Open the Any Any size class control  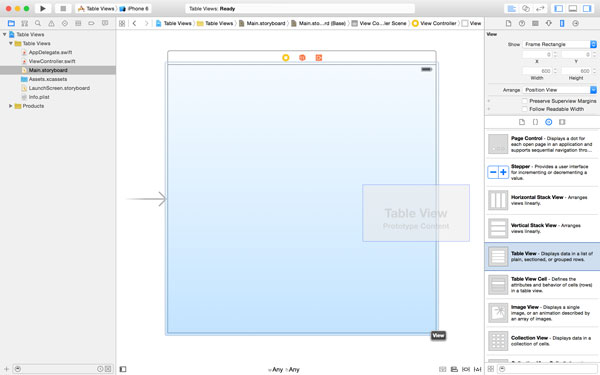[284, 370]
